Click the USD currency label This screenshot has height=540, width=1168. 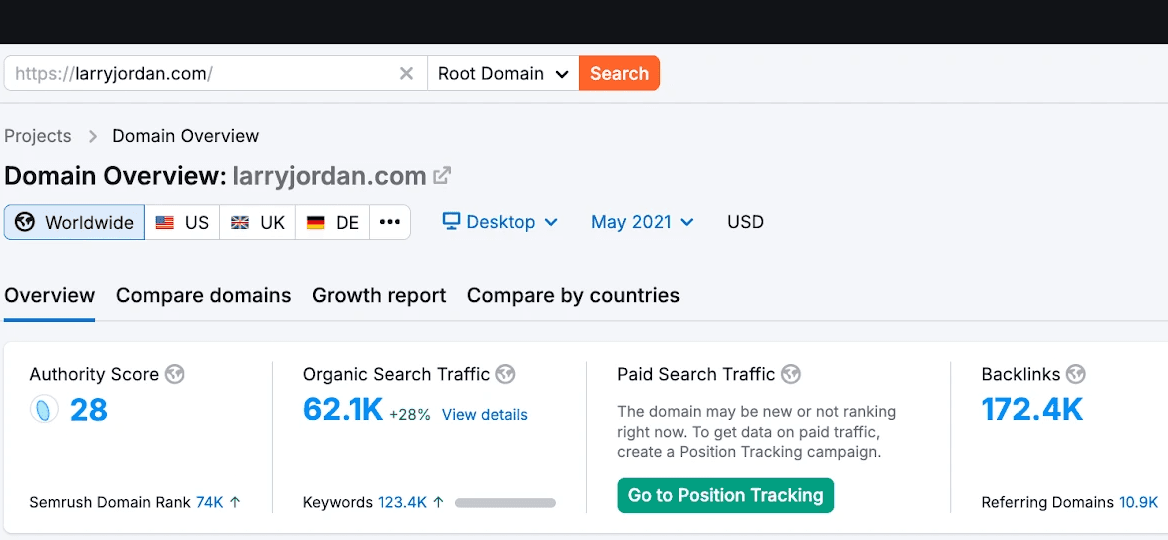coord(746,222)
